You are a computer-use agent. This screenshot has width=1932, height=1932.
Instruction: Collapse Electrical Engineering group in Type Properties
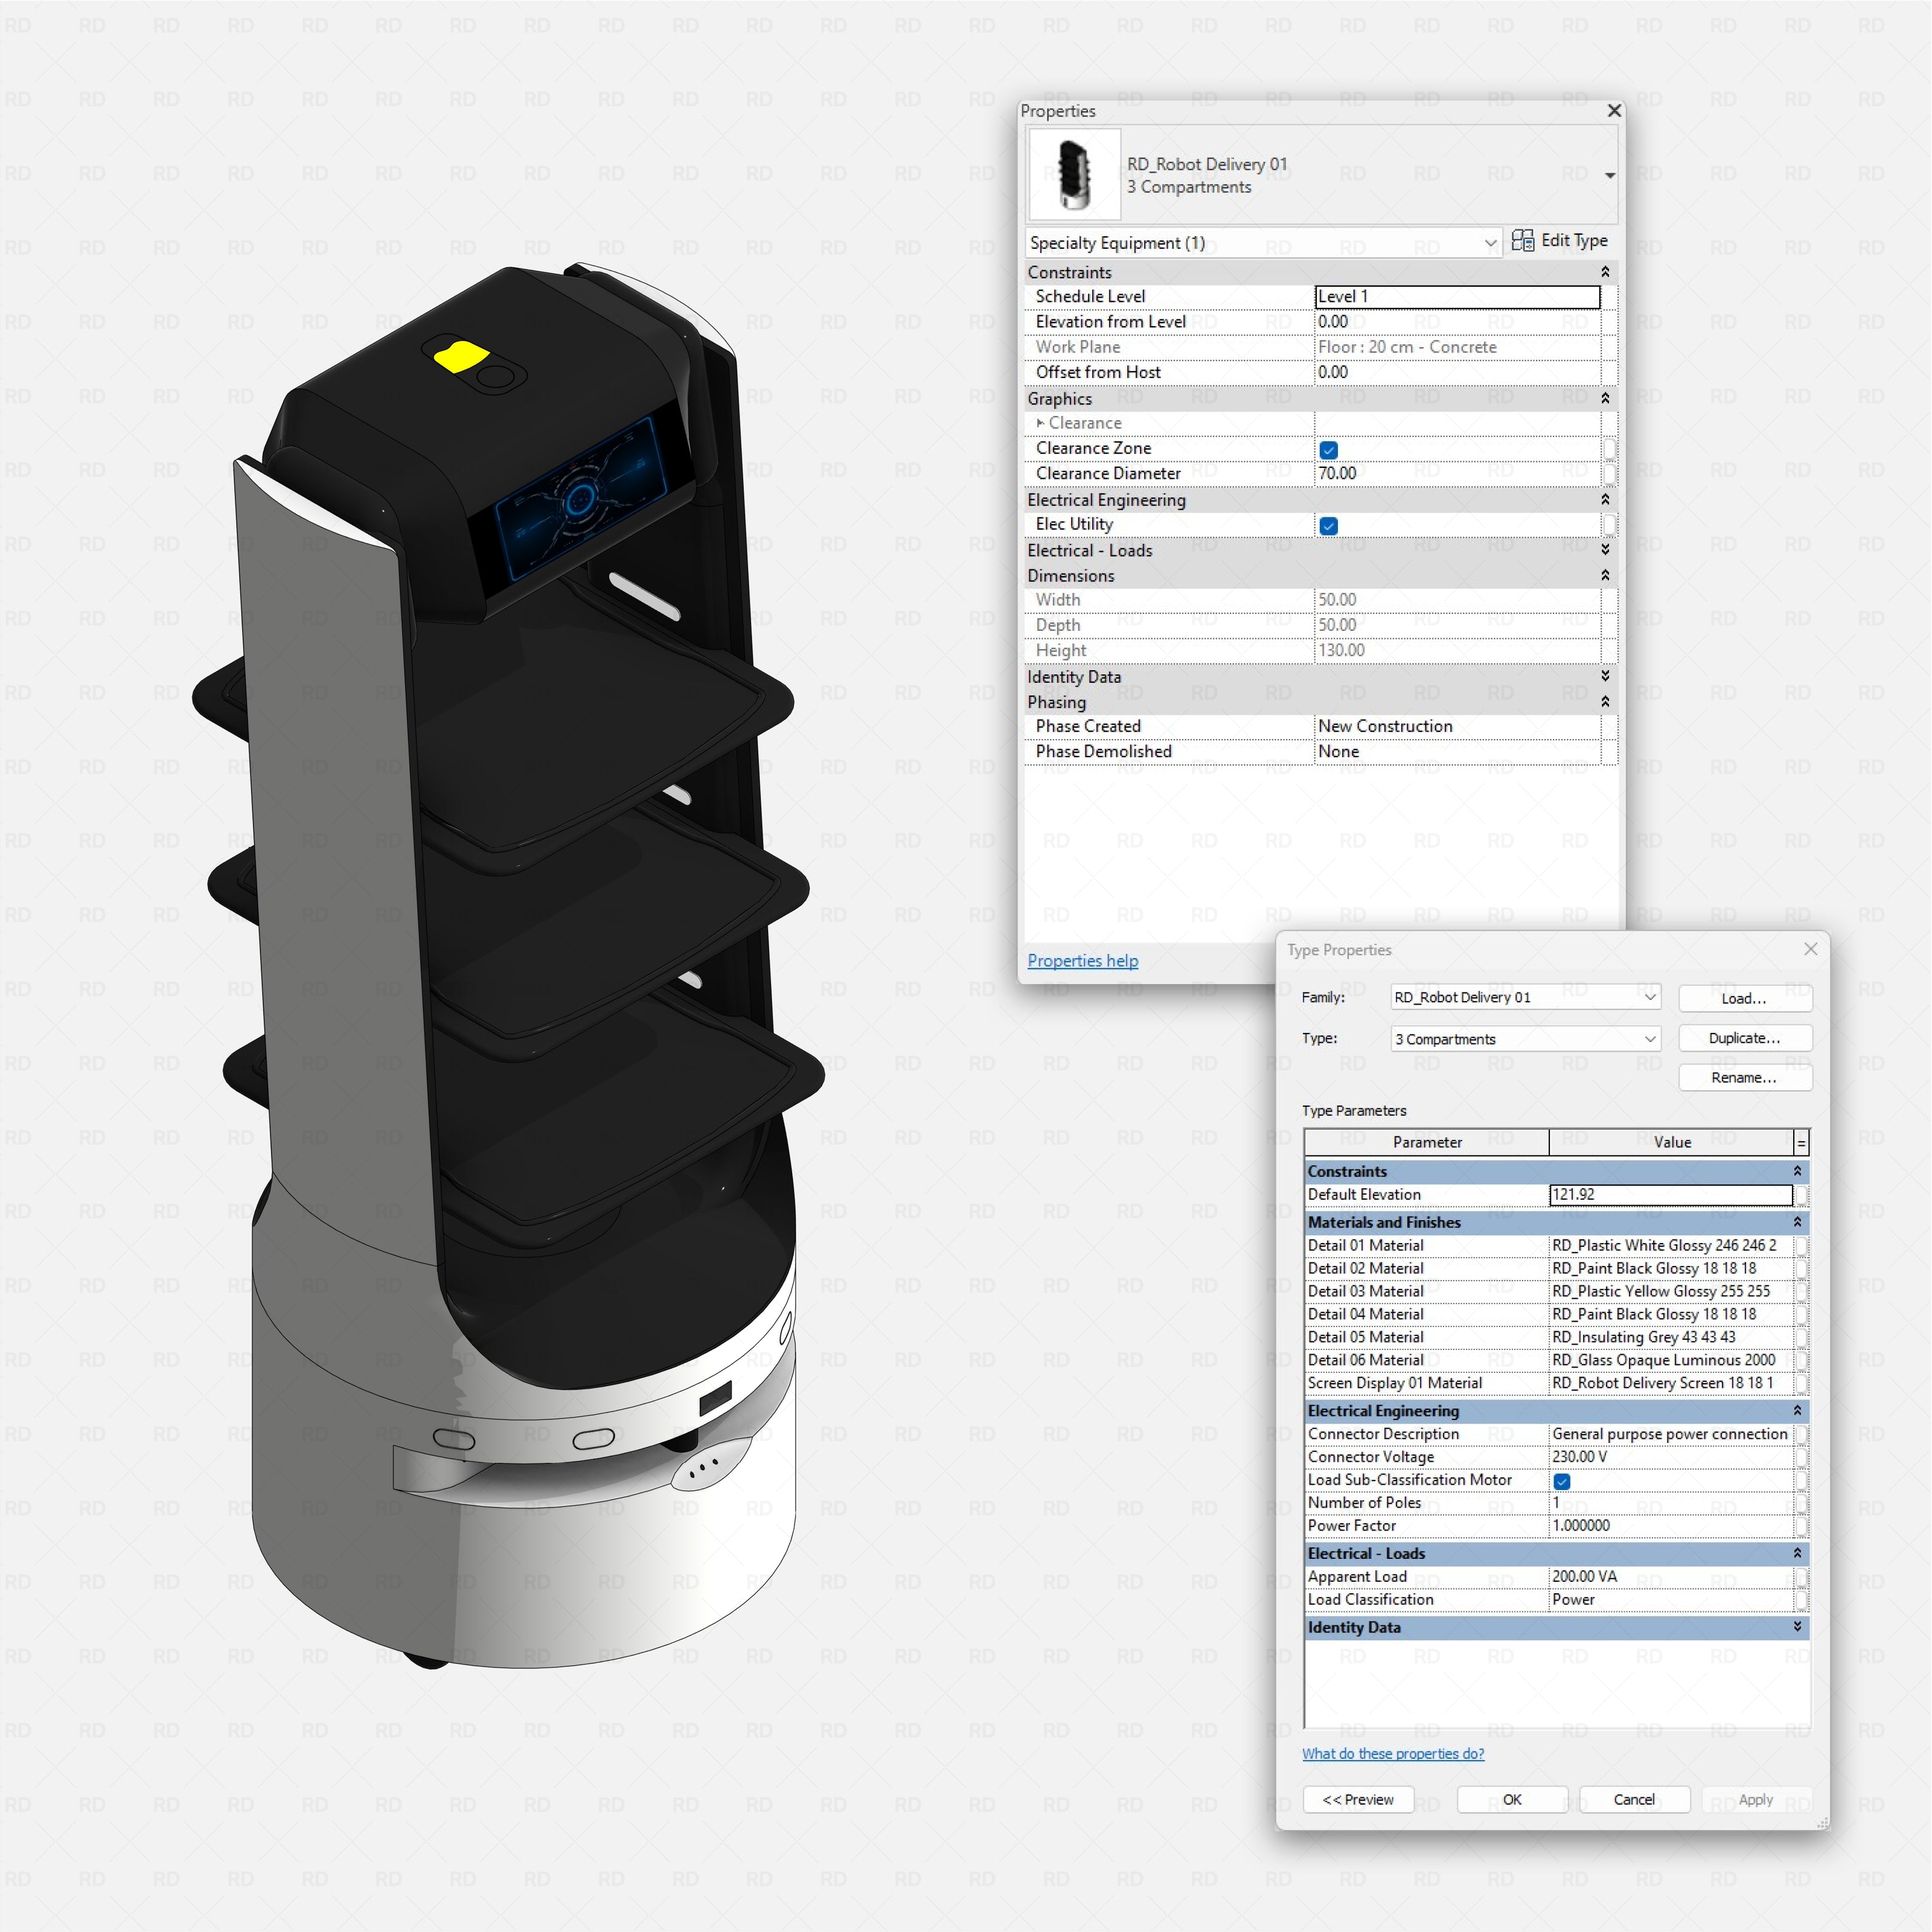pos(1797,1411)
